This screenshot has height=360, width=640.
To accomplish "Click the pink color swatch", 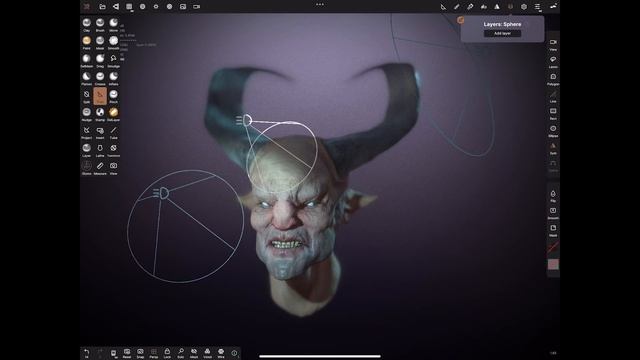I will coord(553,264).
